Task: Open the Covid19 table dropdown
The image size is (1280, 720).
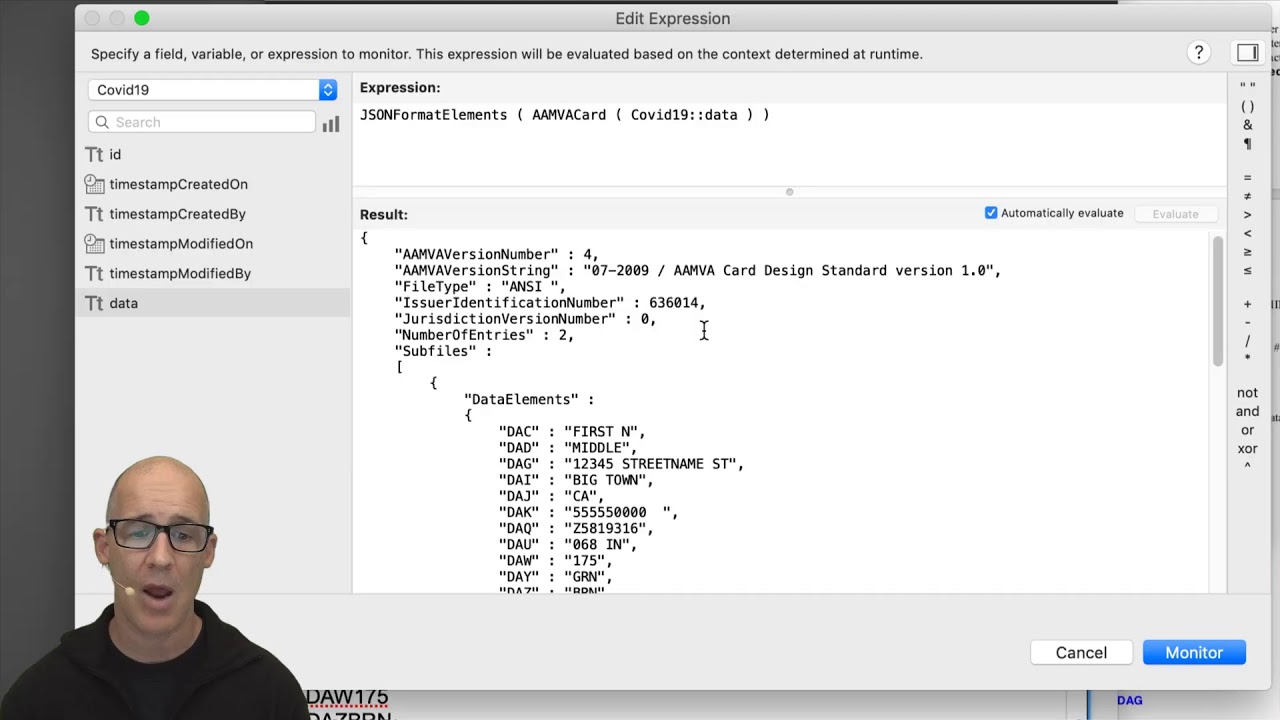Action: click(x=213, y=90)
